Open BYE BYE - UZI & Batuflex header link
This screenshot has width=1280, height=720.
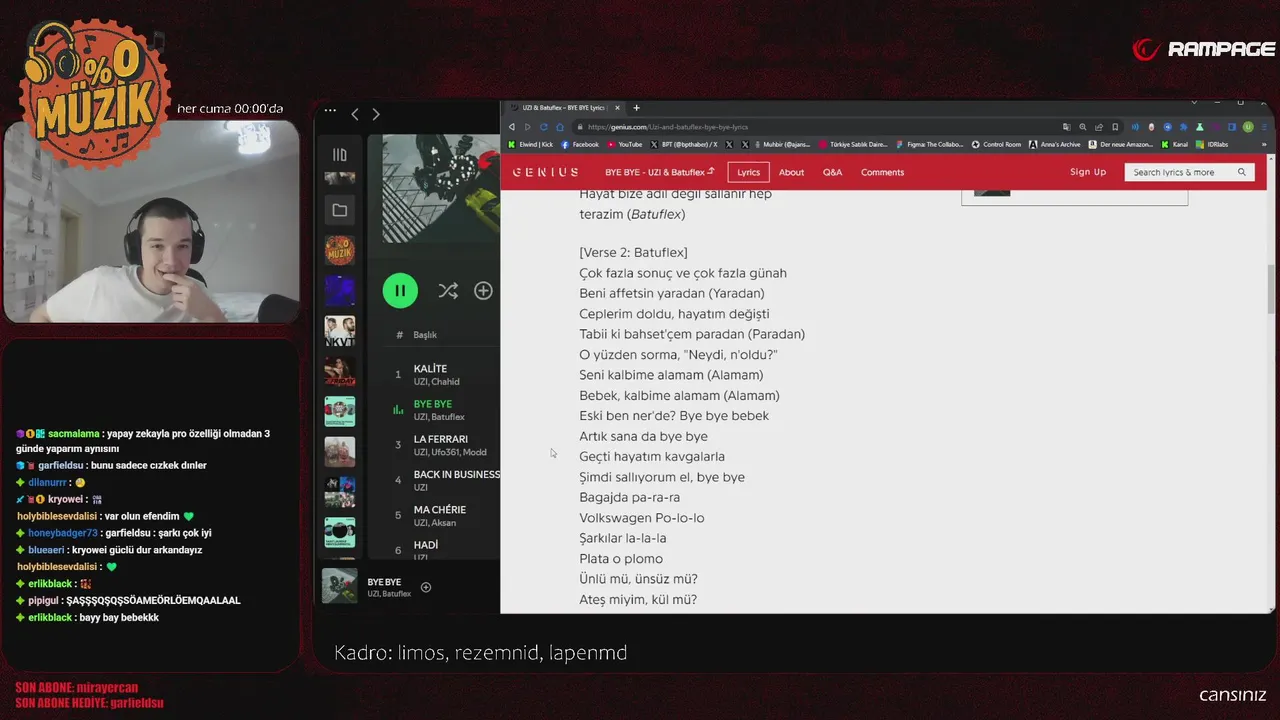click(659, 172)
